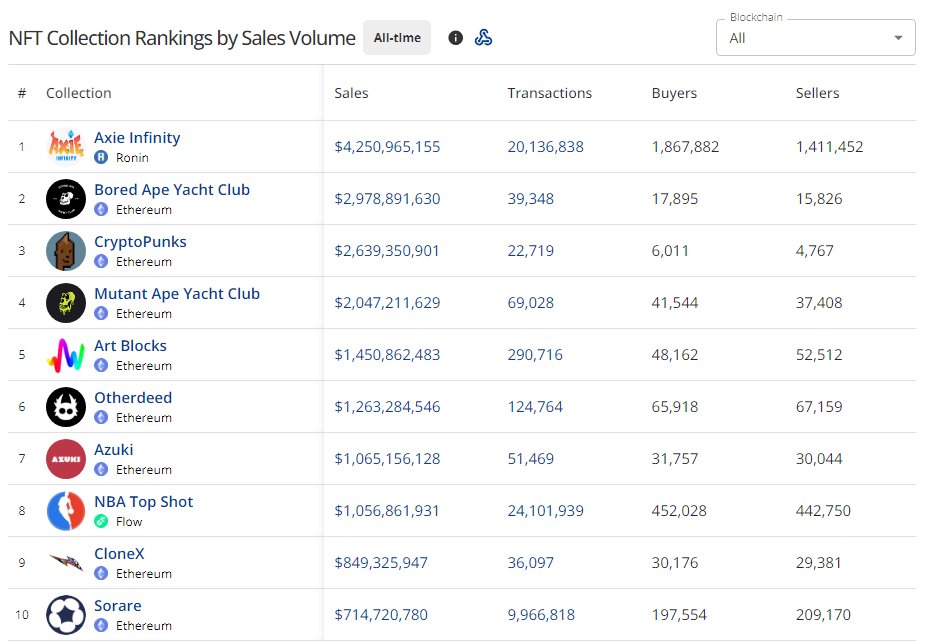Image resolution: width=929 pixels, height=641 pixels.
Task: Click Otherdeed sales $1,263,284,546
Action: pos(387,407)
